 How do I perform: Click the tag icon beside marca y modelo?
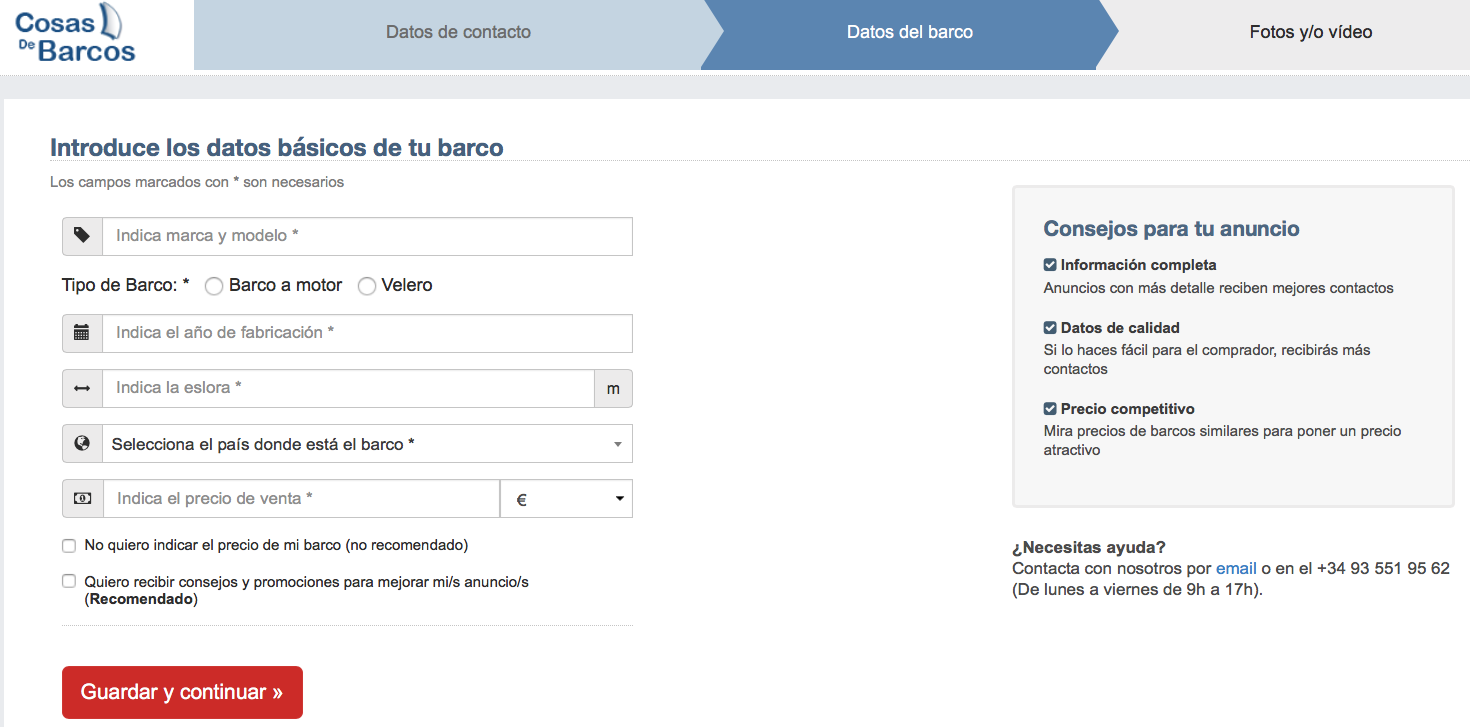(82, 236)
